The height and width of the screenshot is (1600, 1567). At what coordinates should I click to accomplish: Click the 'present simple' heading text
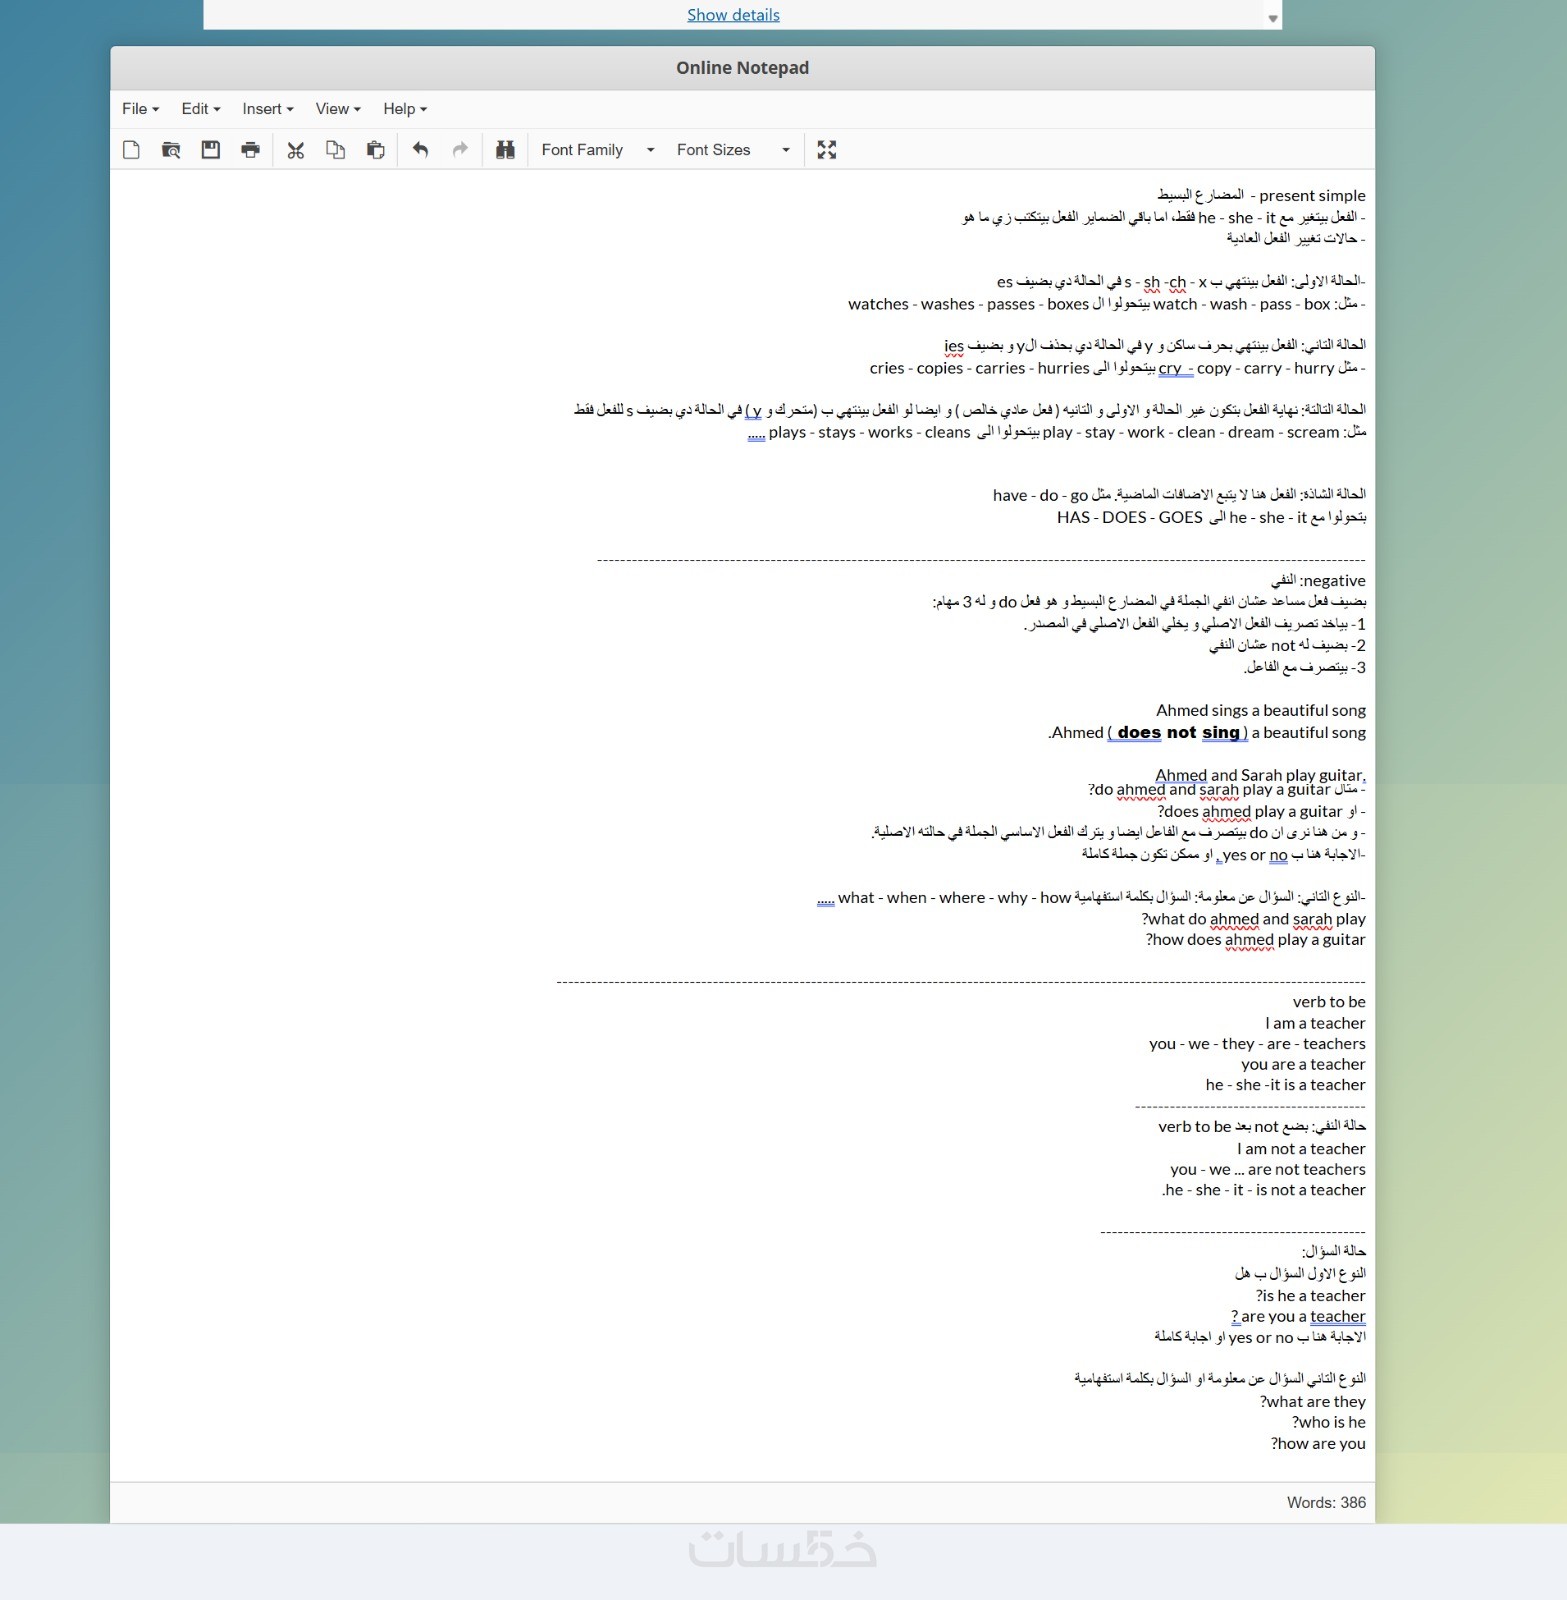coord(1312,196)
